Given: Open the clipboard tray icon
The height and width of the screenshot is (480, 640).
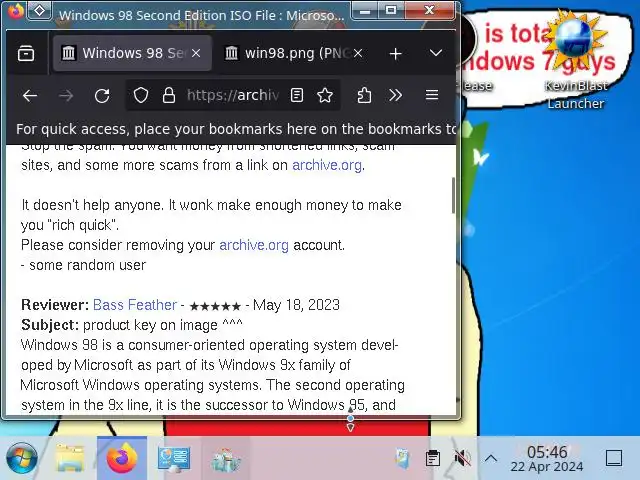Looking at the screenshot, I should [x=433, y=458].
